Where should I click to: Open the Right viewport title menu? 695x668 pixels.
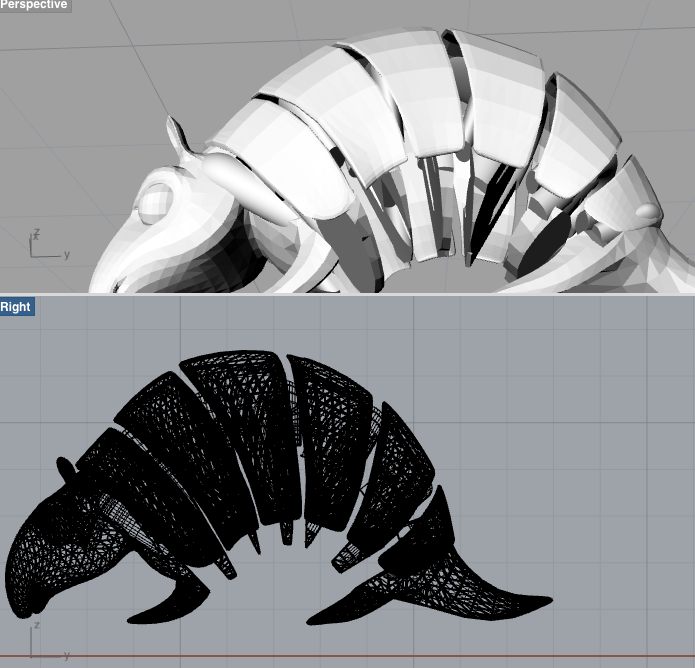[x=17, y=307]
